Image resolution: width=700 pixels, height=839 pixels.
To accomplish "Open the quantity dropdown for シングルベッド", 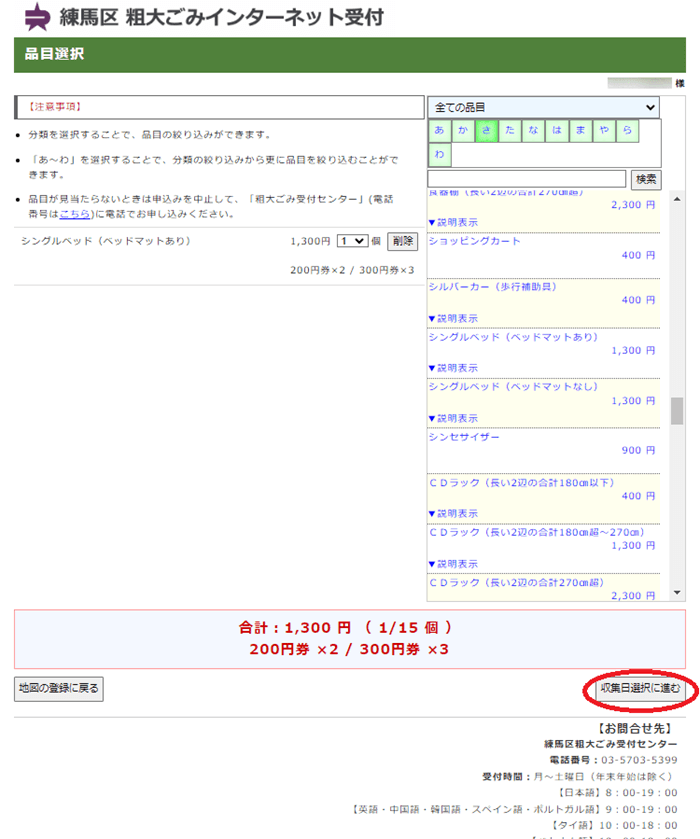I will pyautogui.click(x=352, y=241).
